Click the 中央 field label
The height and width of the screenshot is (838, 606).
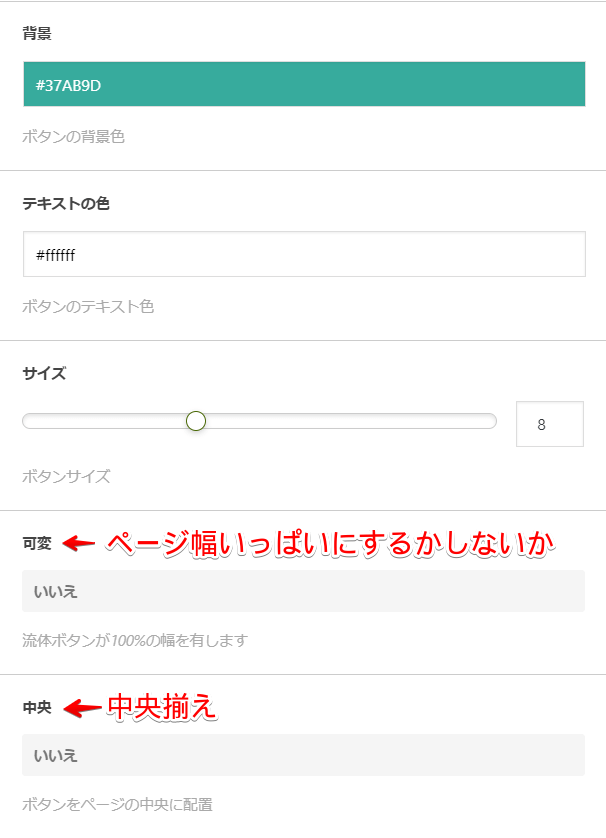click(35, 706)
